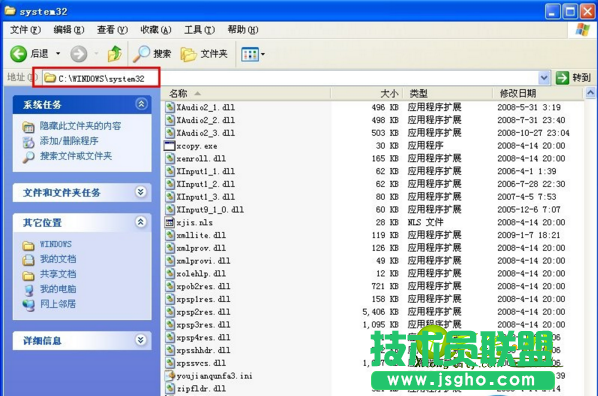Open the 帮助(H) menu
This screenshot has height=396, width=598.
click(243, 30)
